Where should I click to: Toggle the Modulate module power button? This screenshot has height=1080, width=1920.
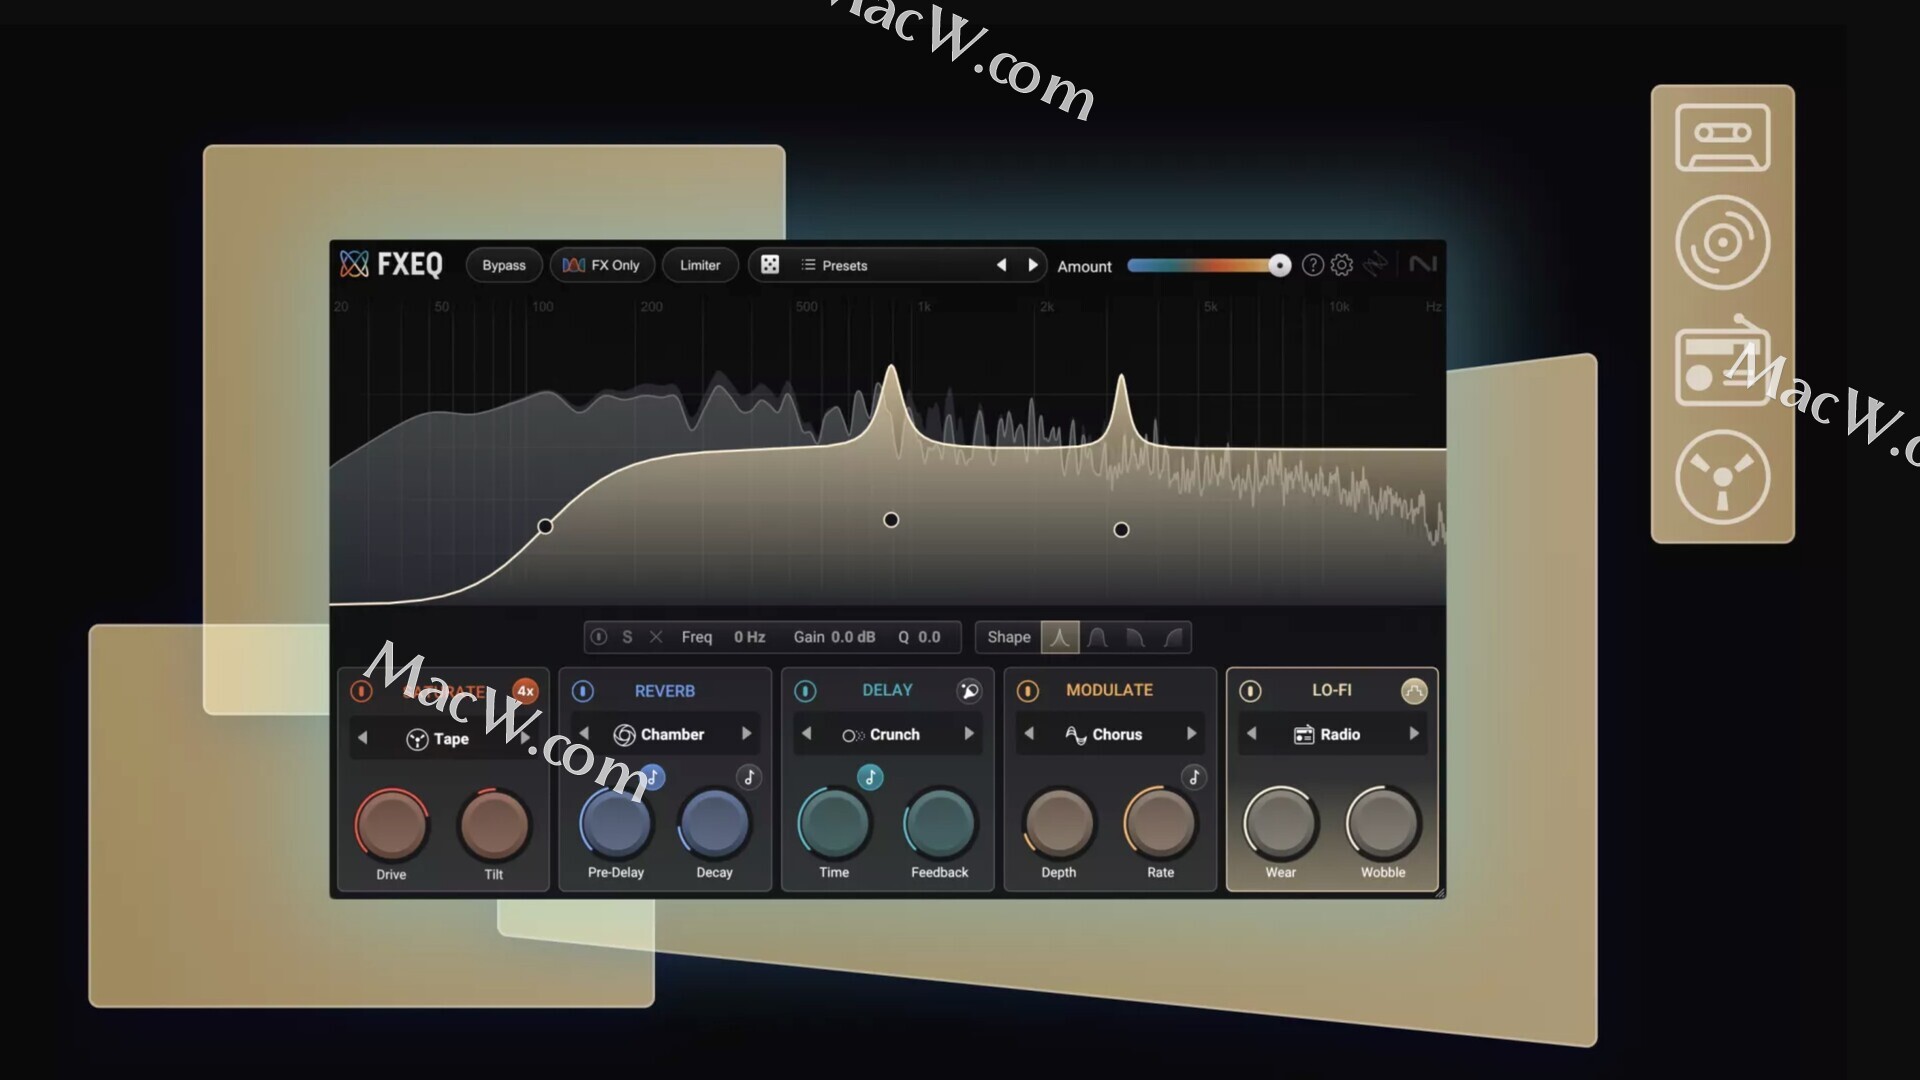[x=1027, y=691]
